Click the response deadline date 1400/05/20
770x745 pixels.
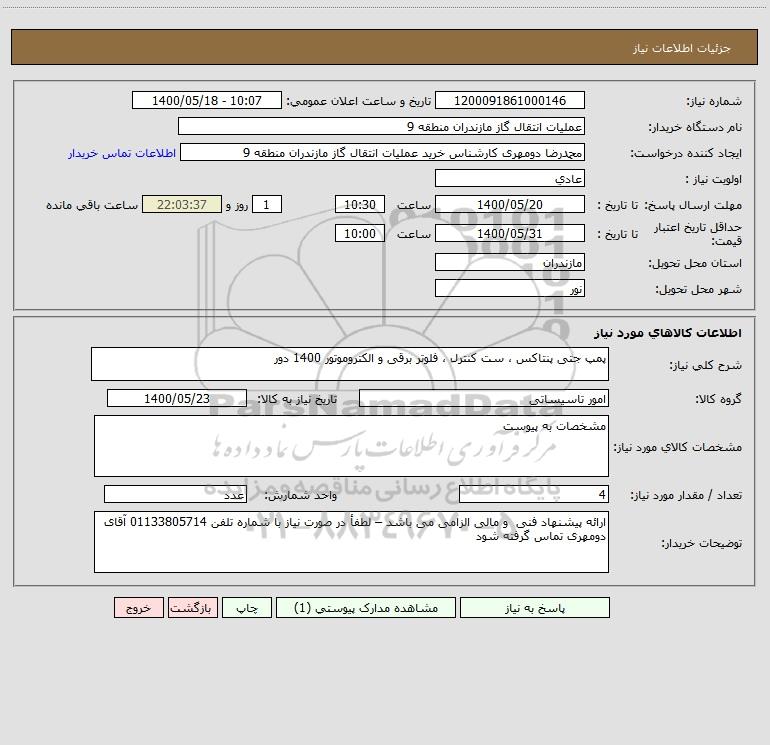click(x=510, y=204)
